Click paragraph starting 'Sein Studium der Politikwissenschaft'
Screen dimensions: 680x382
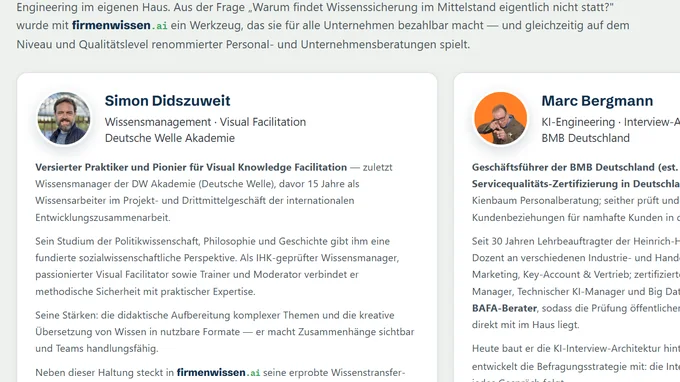point(217,266)
